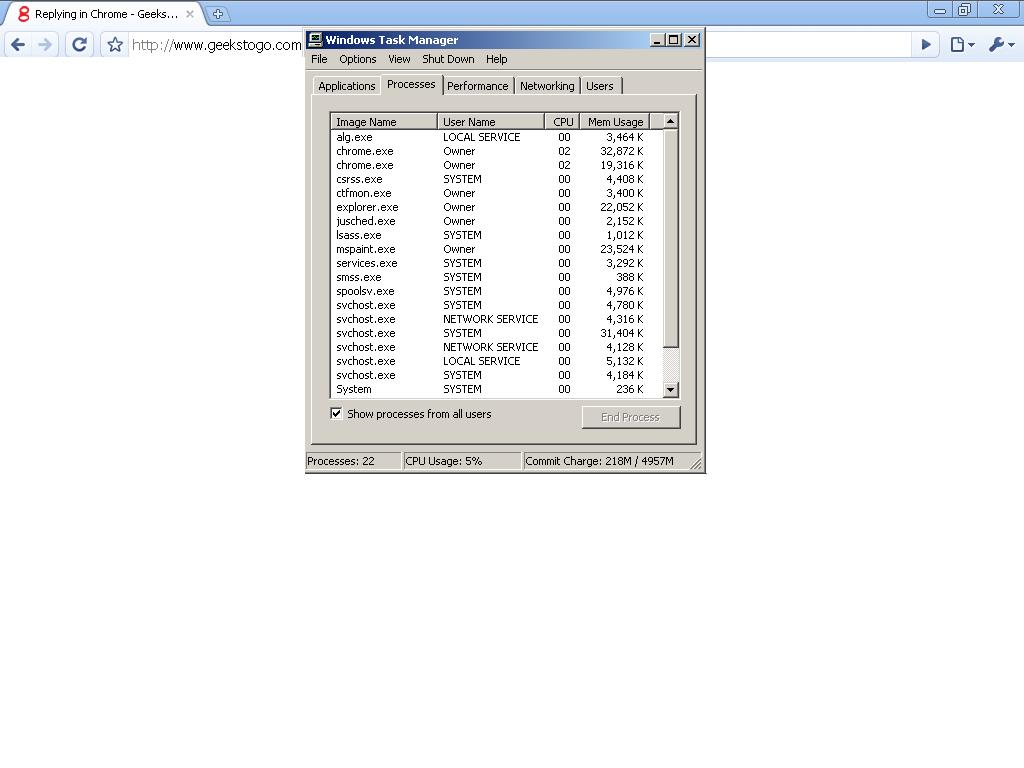Sort processes by Mem Usage column

[x=615, y=121]
